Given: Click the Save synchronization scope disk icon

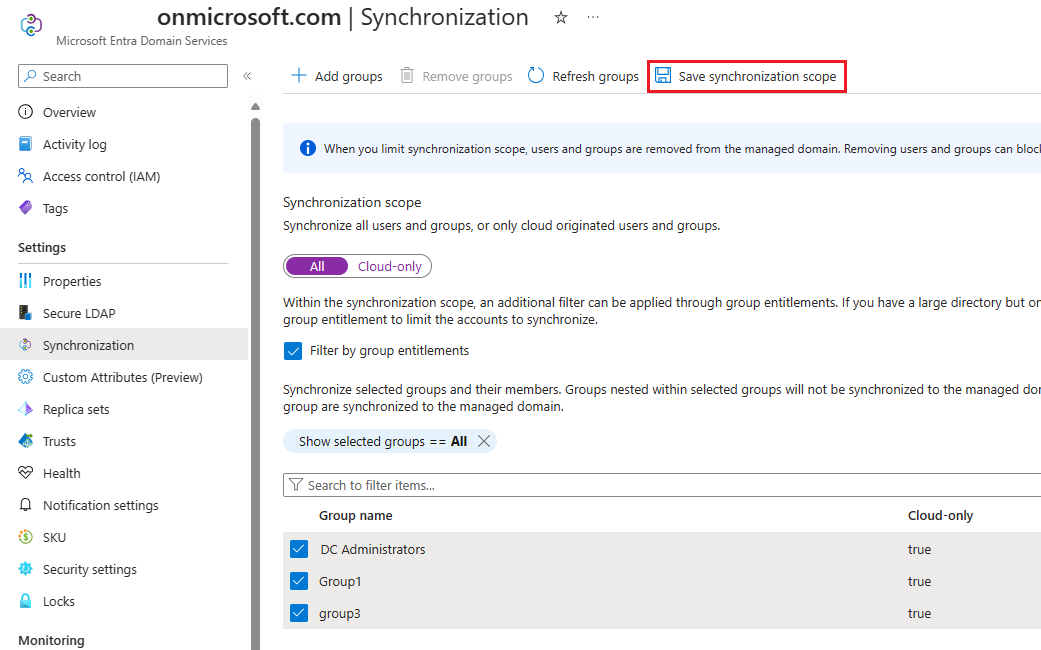Looking at the screenshot, I should pos(663,76).
